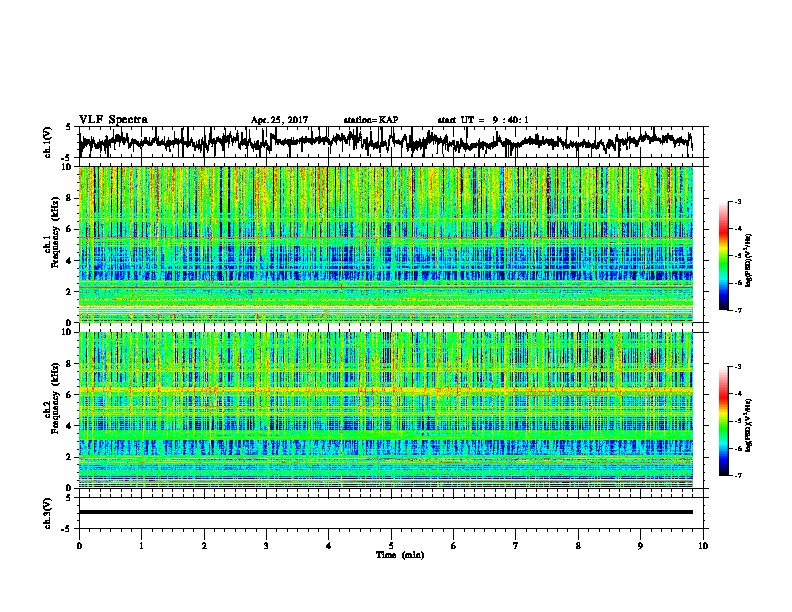
Task: Click the ch.2 color scale bar
Action: (x=723, y=421)
